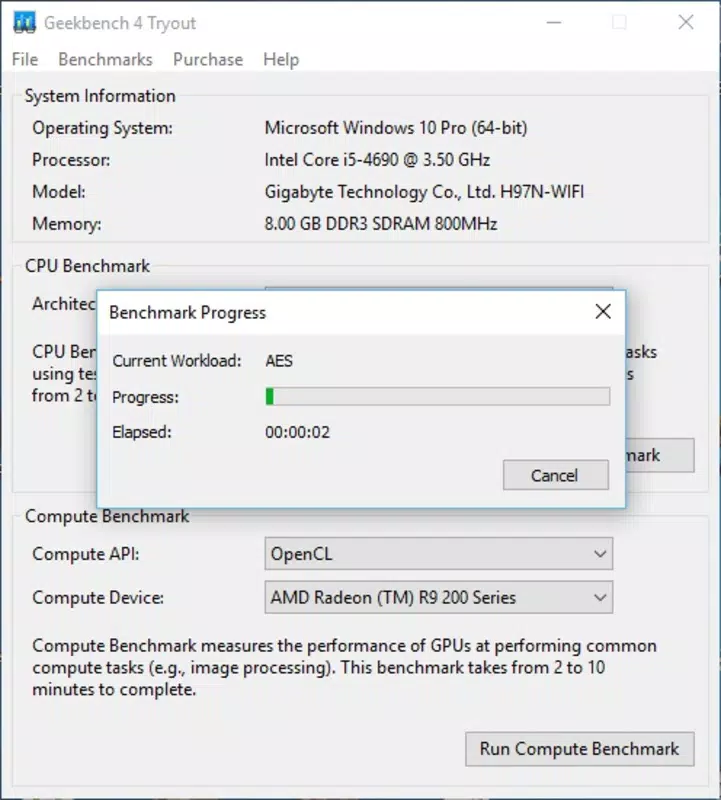Click the Geekbench app icon in title bar

pos(24,23)
